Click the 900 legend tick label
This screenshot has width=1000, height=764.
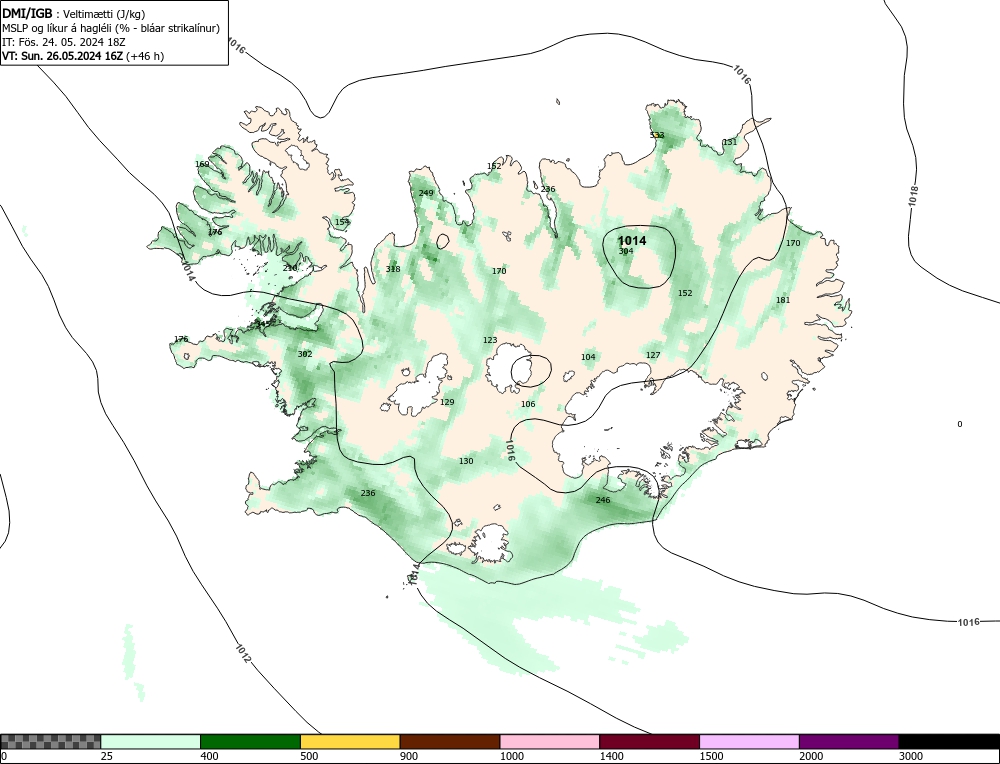pos(408,756)
